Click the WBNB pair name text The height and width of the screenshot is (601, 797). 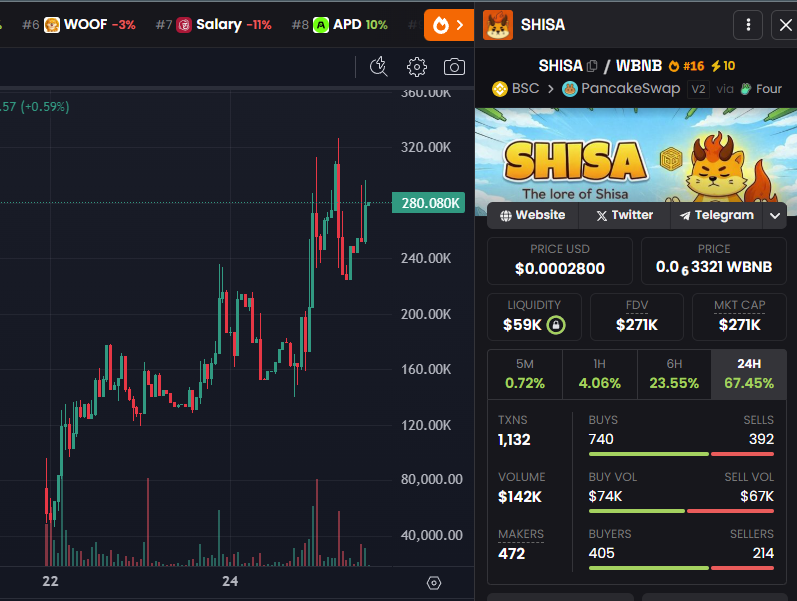[639, 66]
